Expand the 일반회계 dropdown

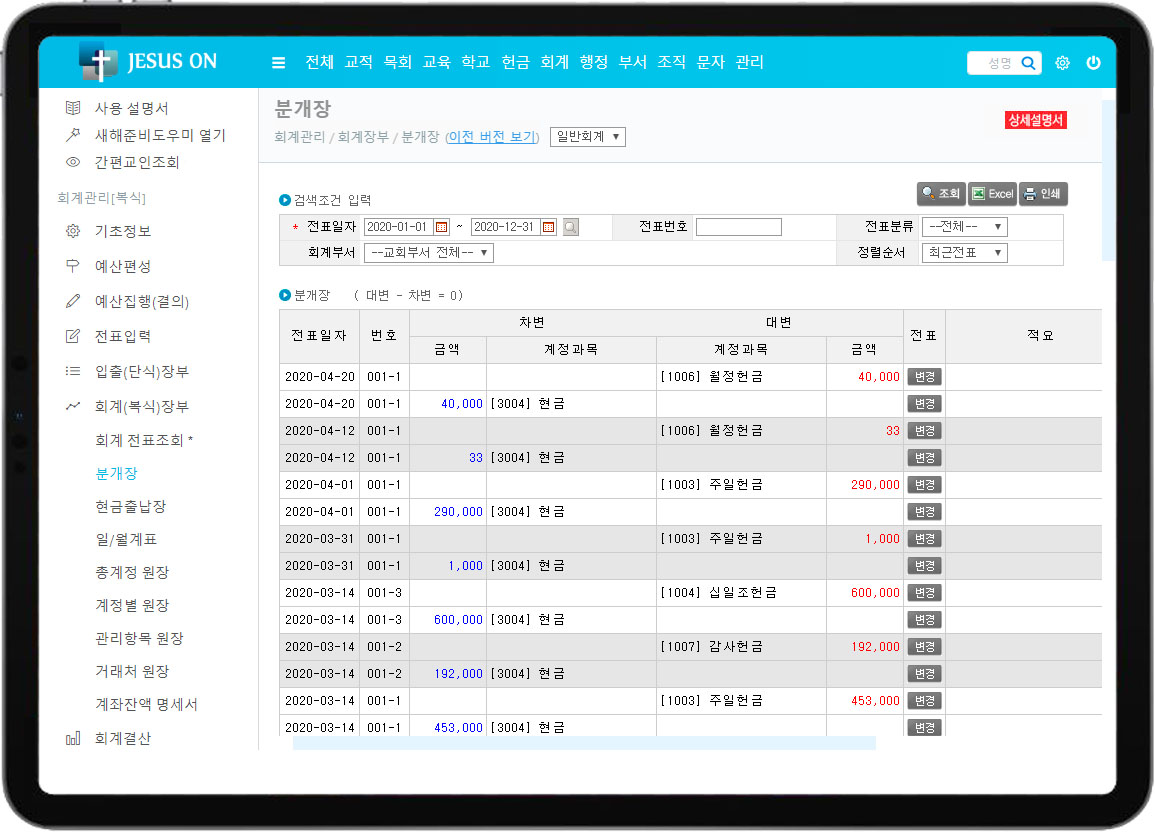click(x=588, y=137)
